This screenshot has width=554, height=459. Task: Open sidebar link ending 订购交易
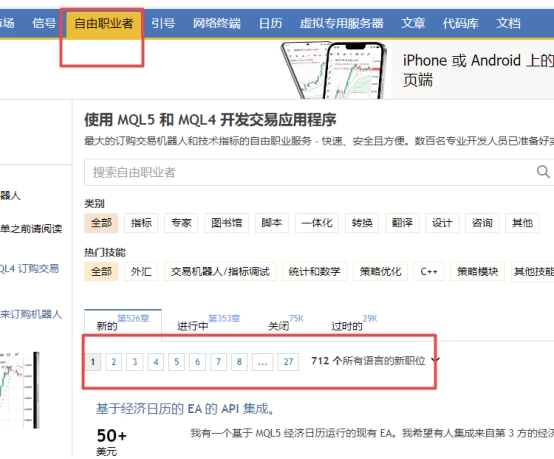[x=29, y=269]
